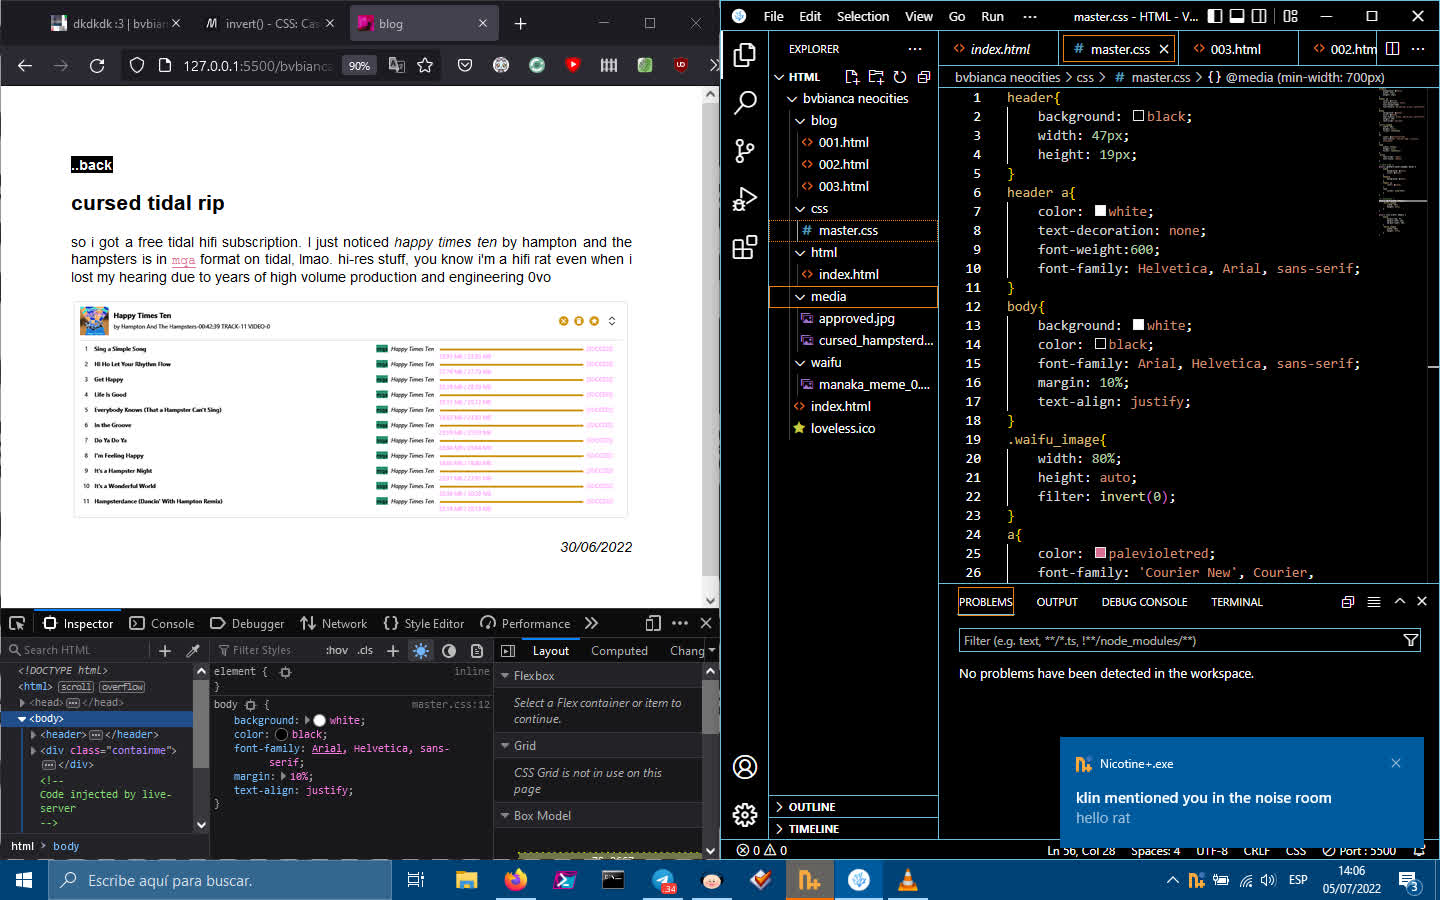Open the Extensions view in VS Code
The image size is (1440, 900).
745,247
